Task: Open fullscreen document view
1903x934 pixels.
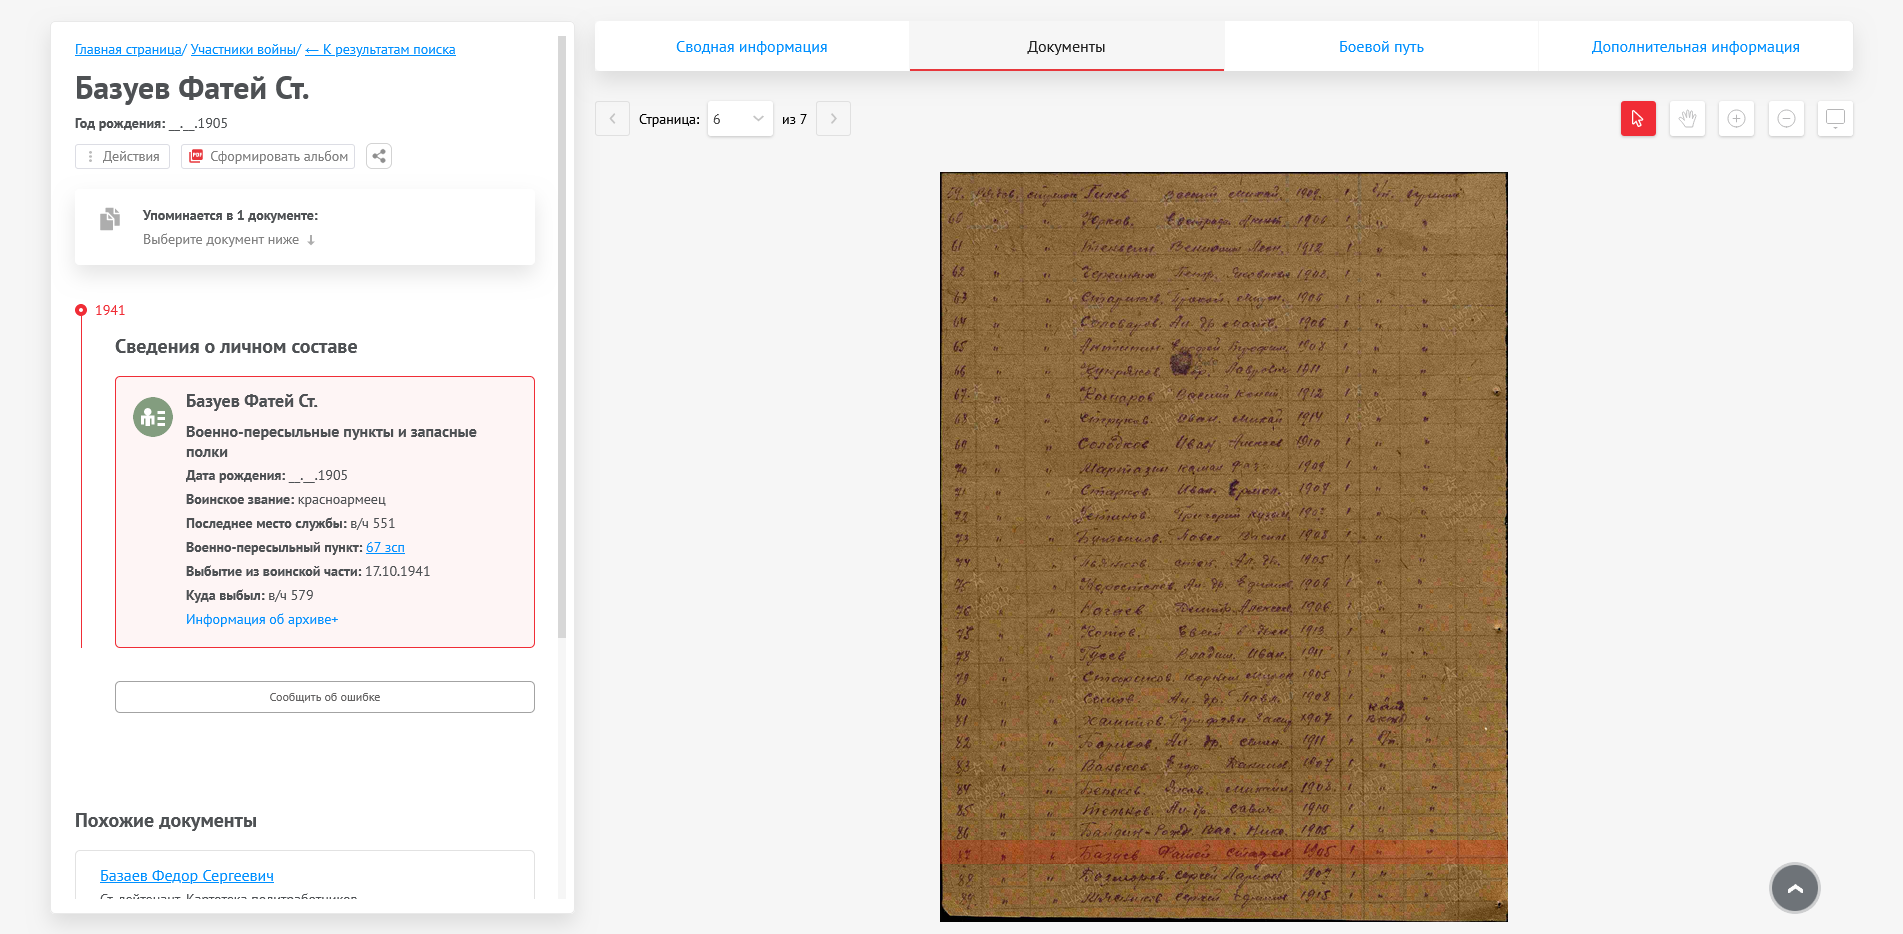Action: tap(1835, 119)
